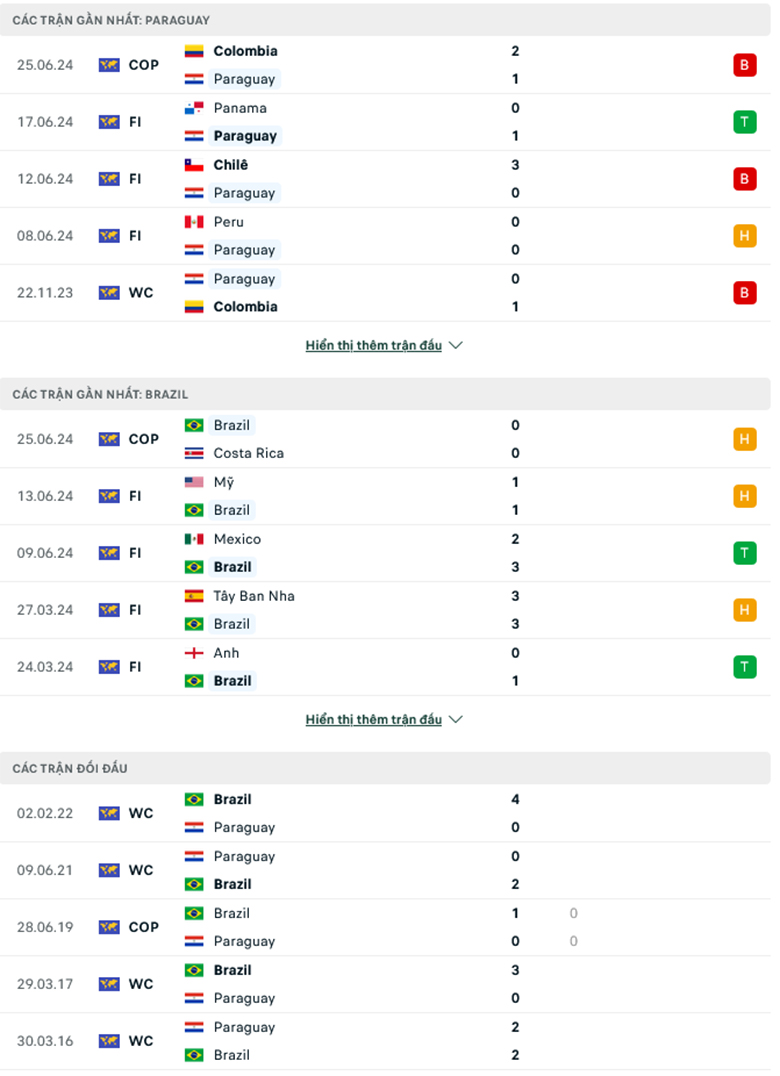This screenshot has height=1076, width=780.
Task: Click Hiển thị thêm trận đấu under Brazil list
Action: tap(374, 718)
